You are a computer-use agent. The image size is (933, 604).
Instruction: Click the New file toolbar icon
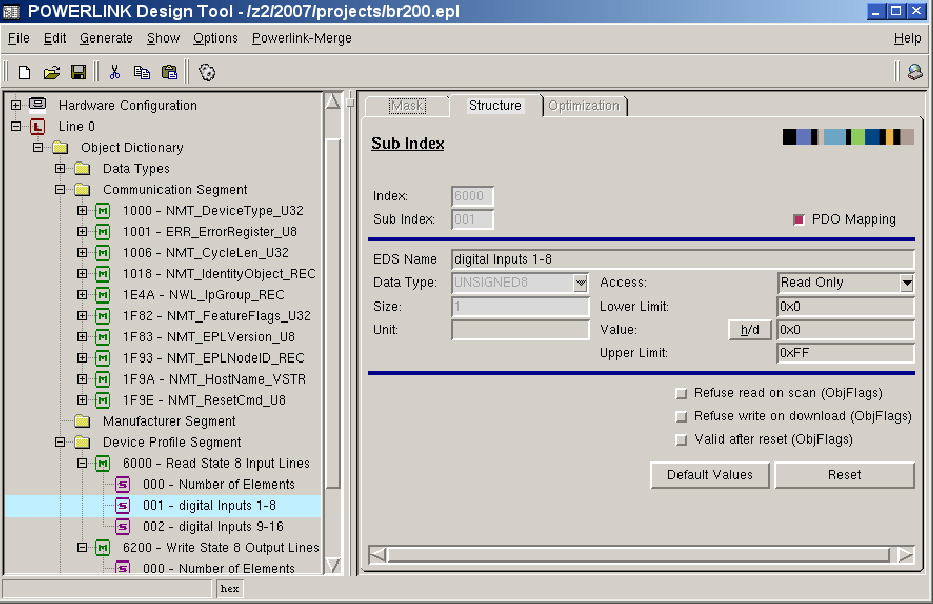[24, 73]
